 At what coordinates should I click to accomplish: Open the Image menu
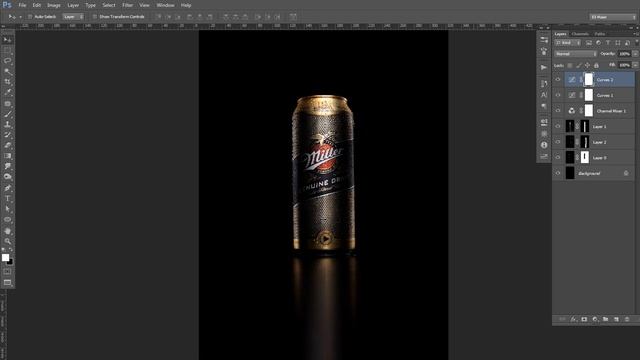pos(53,5)
